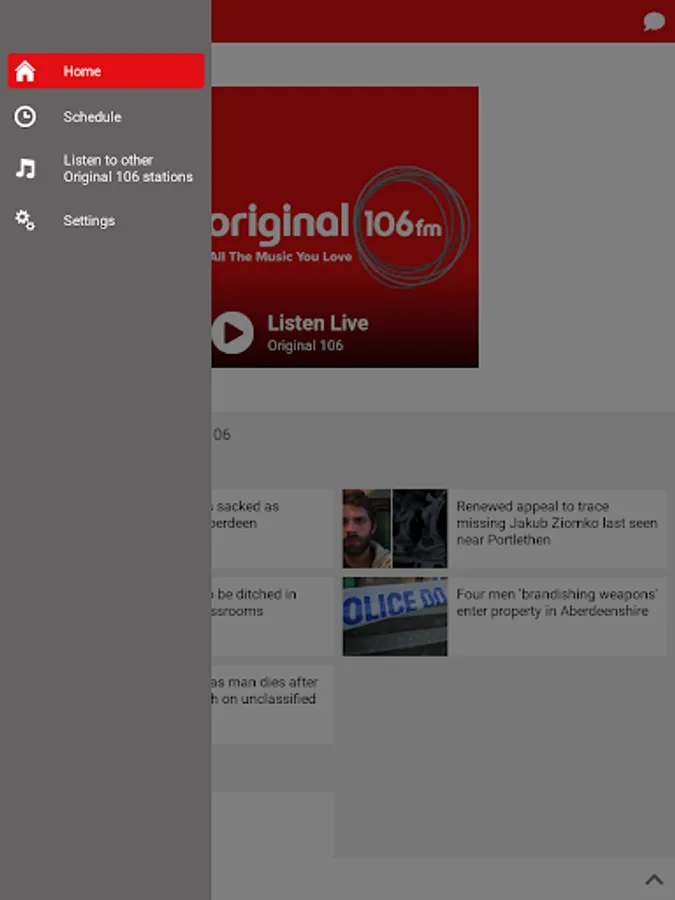Open the Settings menu entry

coord(106,220)
